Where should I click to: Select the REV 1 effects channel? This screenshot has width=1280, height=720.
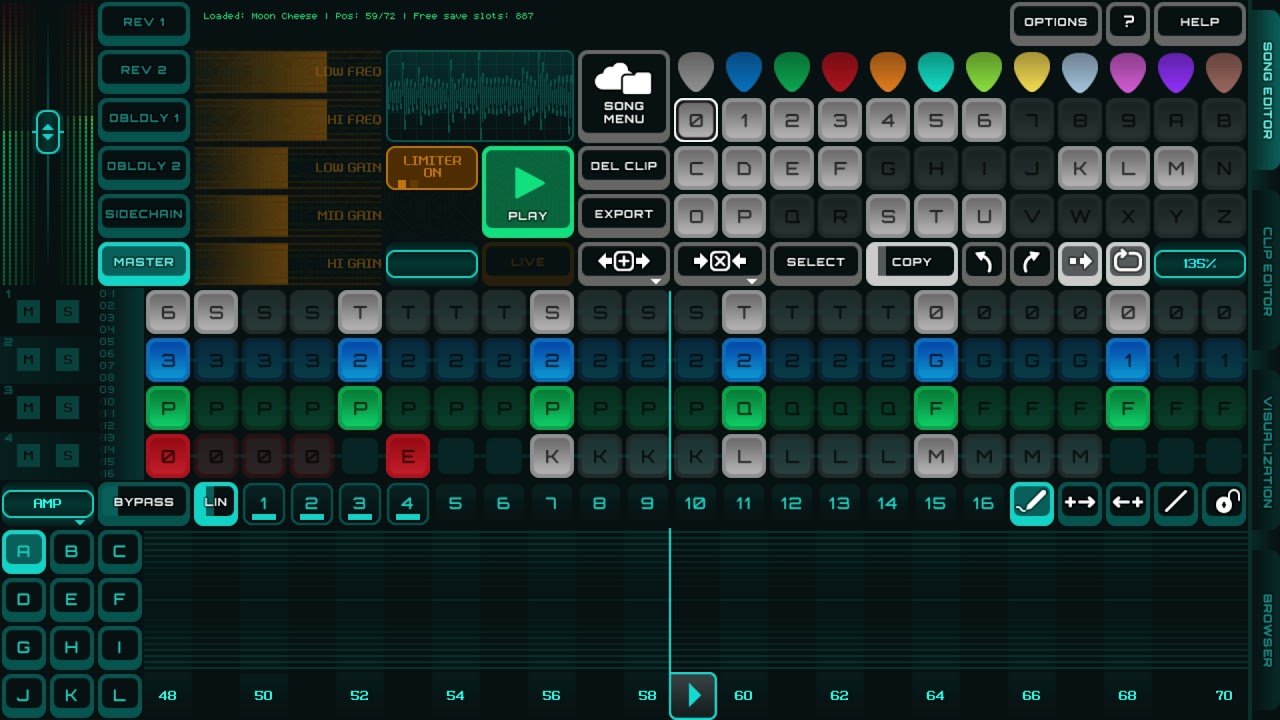(144, 22)
